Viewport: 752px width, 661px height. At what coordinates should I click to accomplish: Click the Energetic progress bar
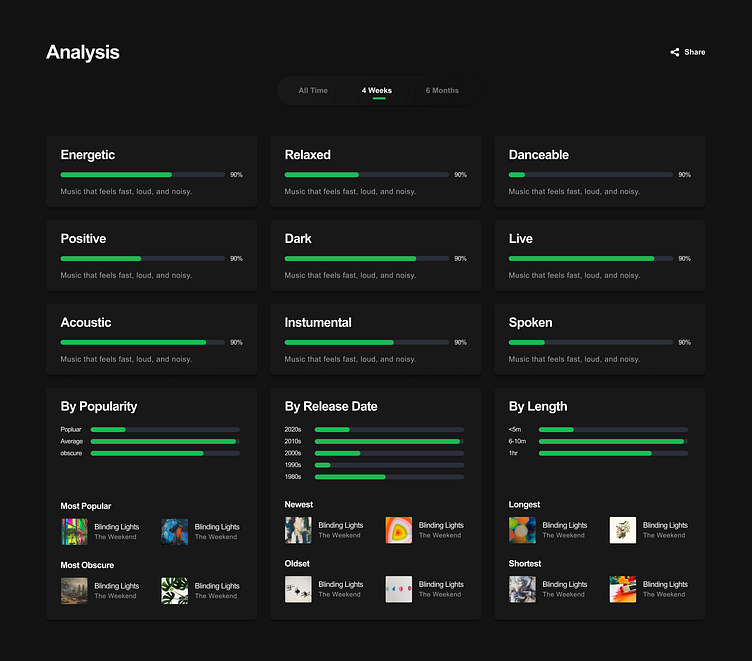pos(143,175)
